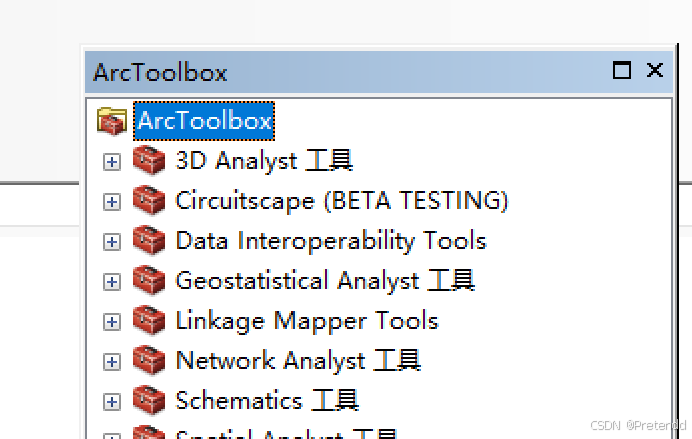
Task: Select Geostatistical Analyst 工具 label
Action: pos(325,281)
